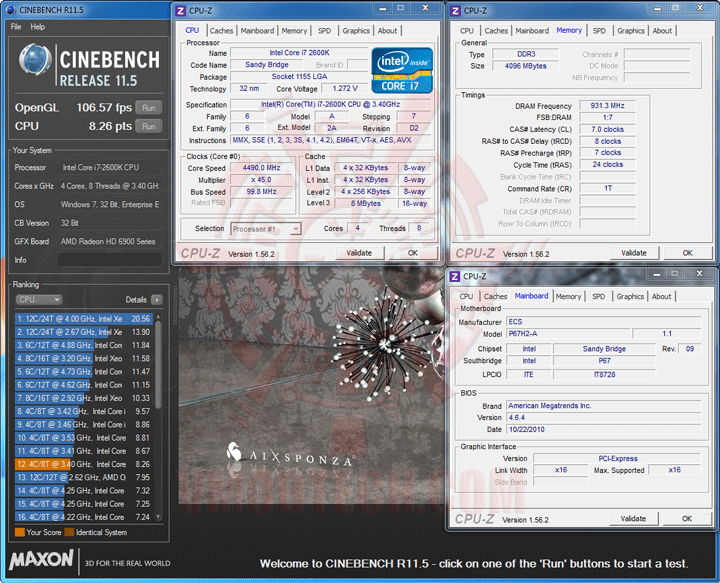Click OK in the Memory tab window
The image size is (720, 583).
[687, 253]
